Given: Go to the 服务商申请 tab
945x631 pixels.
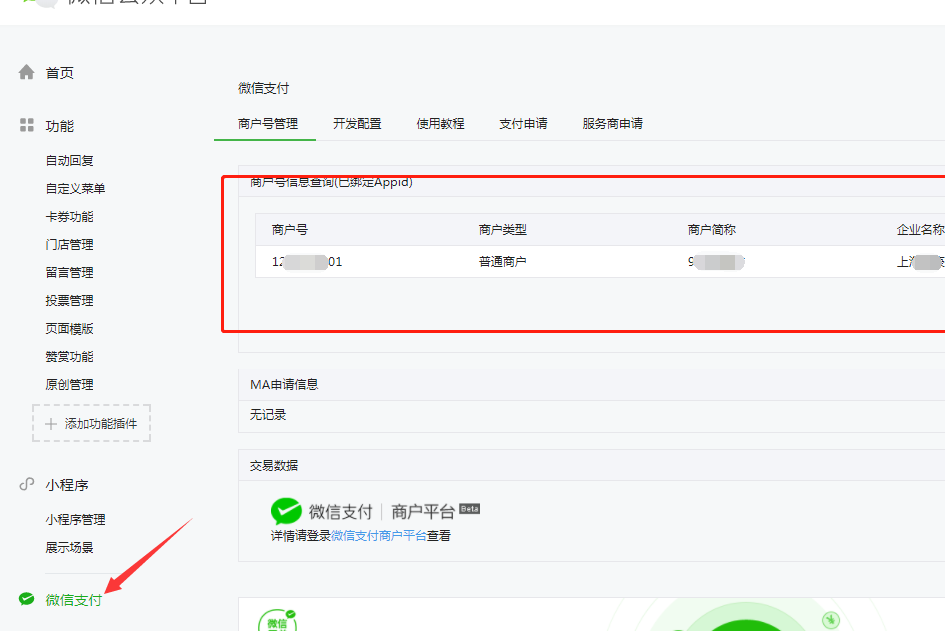Looking at the screenshot, I should pos(612,124).
